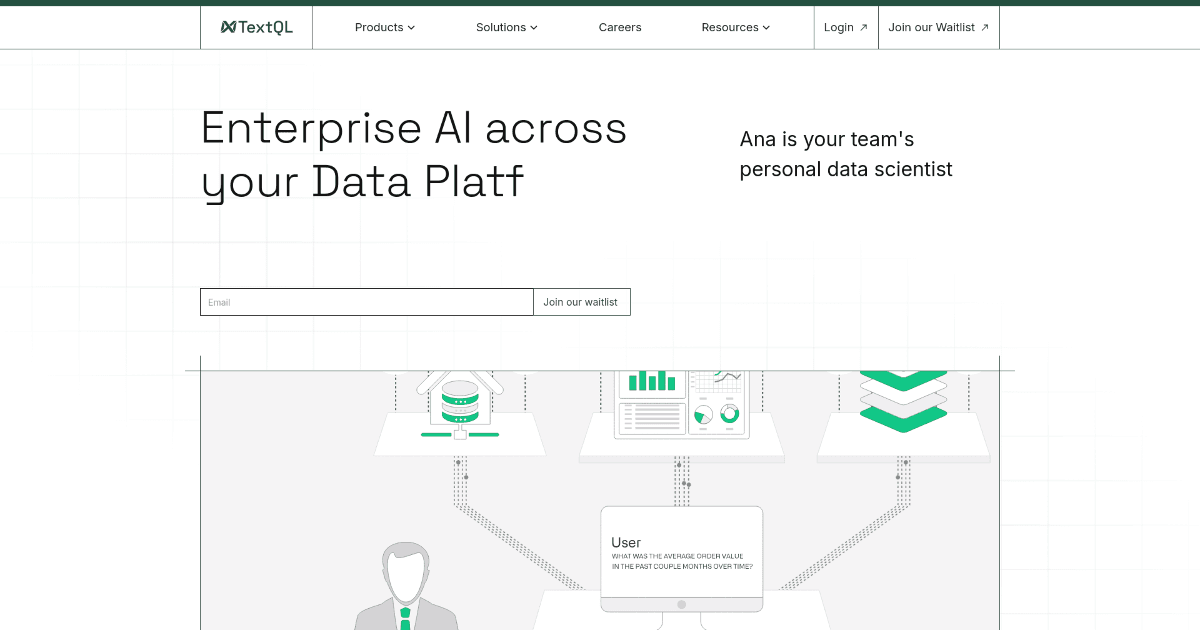Screen dimensions: 1200x630
Task: Click the businessman avatar with green tie
Action: click(404, 585)
